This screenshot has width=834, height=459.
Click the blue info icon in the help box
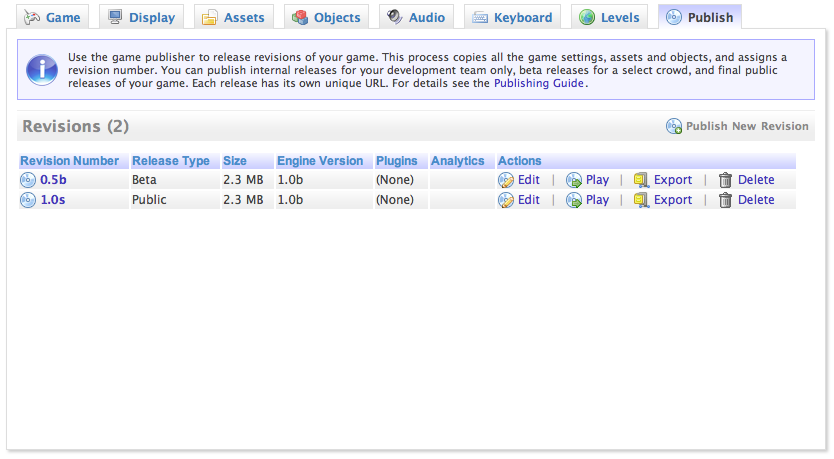(x=42, y=69)
